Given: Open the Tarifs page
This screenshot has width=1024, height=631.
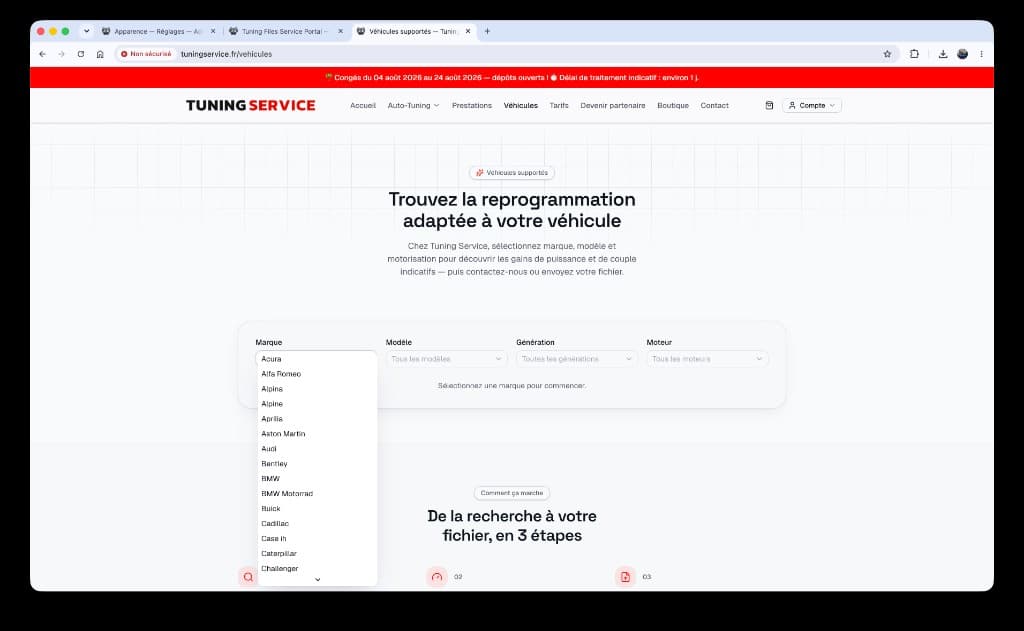Looking at the screenshot, I should 559,105.
